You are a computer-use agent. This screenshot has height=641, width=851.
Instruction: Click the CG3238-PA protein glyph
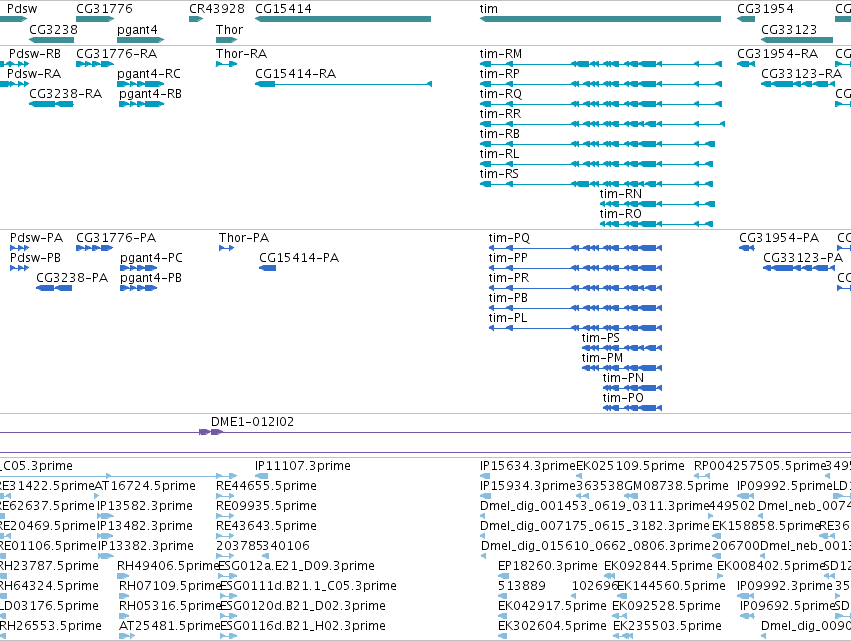[54, 288]
